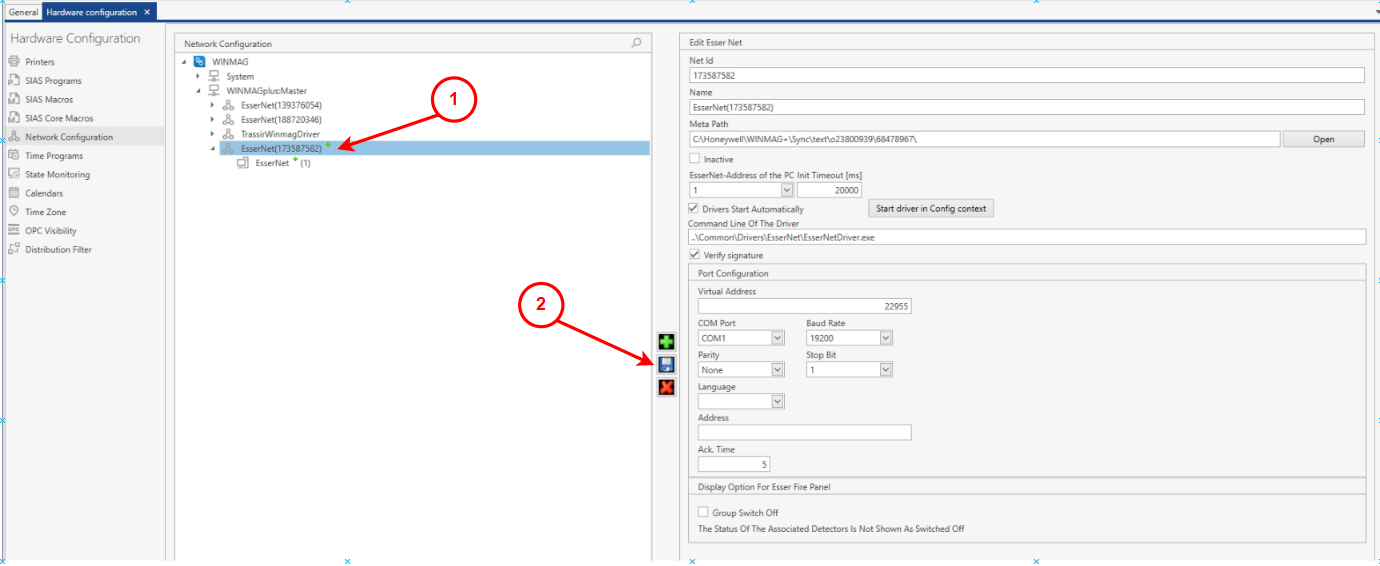The image size is (1380, 566).
Task: Open SIAS Programs in the sidebar
Action: coord(53,81)
